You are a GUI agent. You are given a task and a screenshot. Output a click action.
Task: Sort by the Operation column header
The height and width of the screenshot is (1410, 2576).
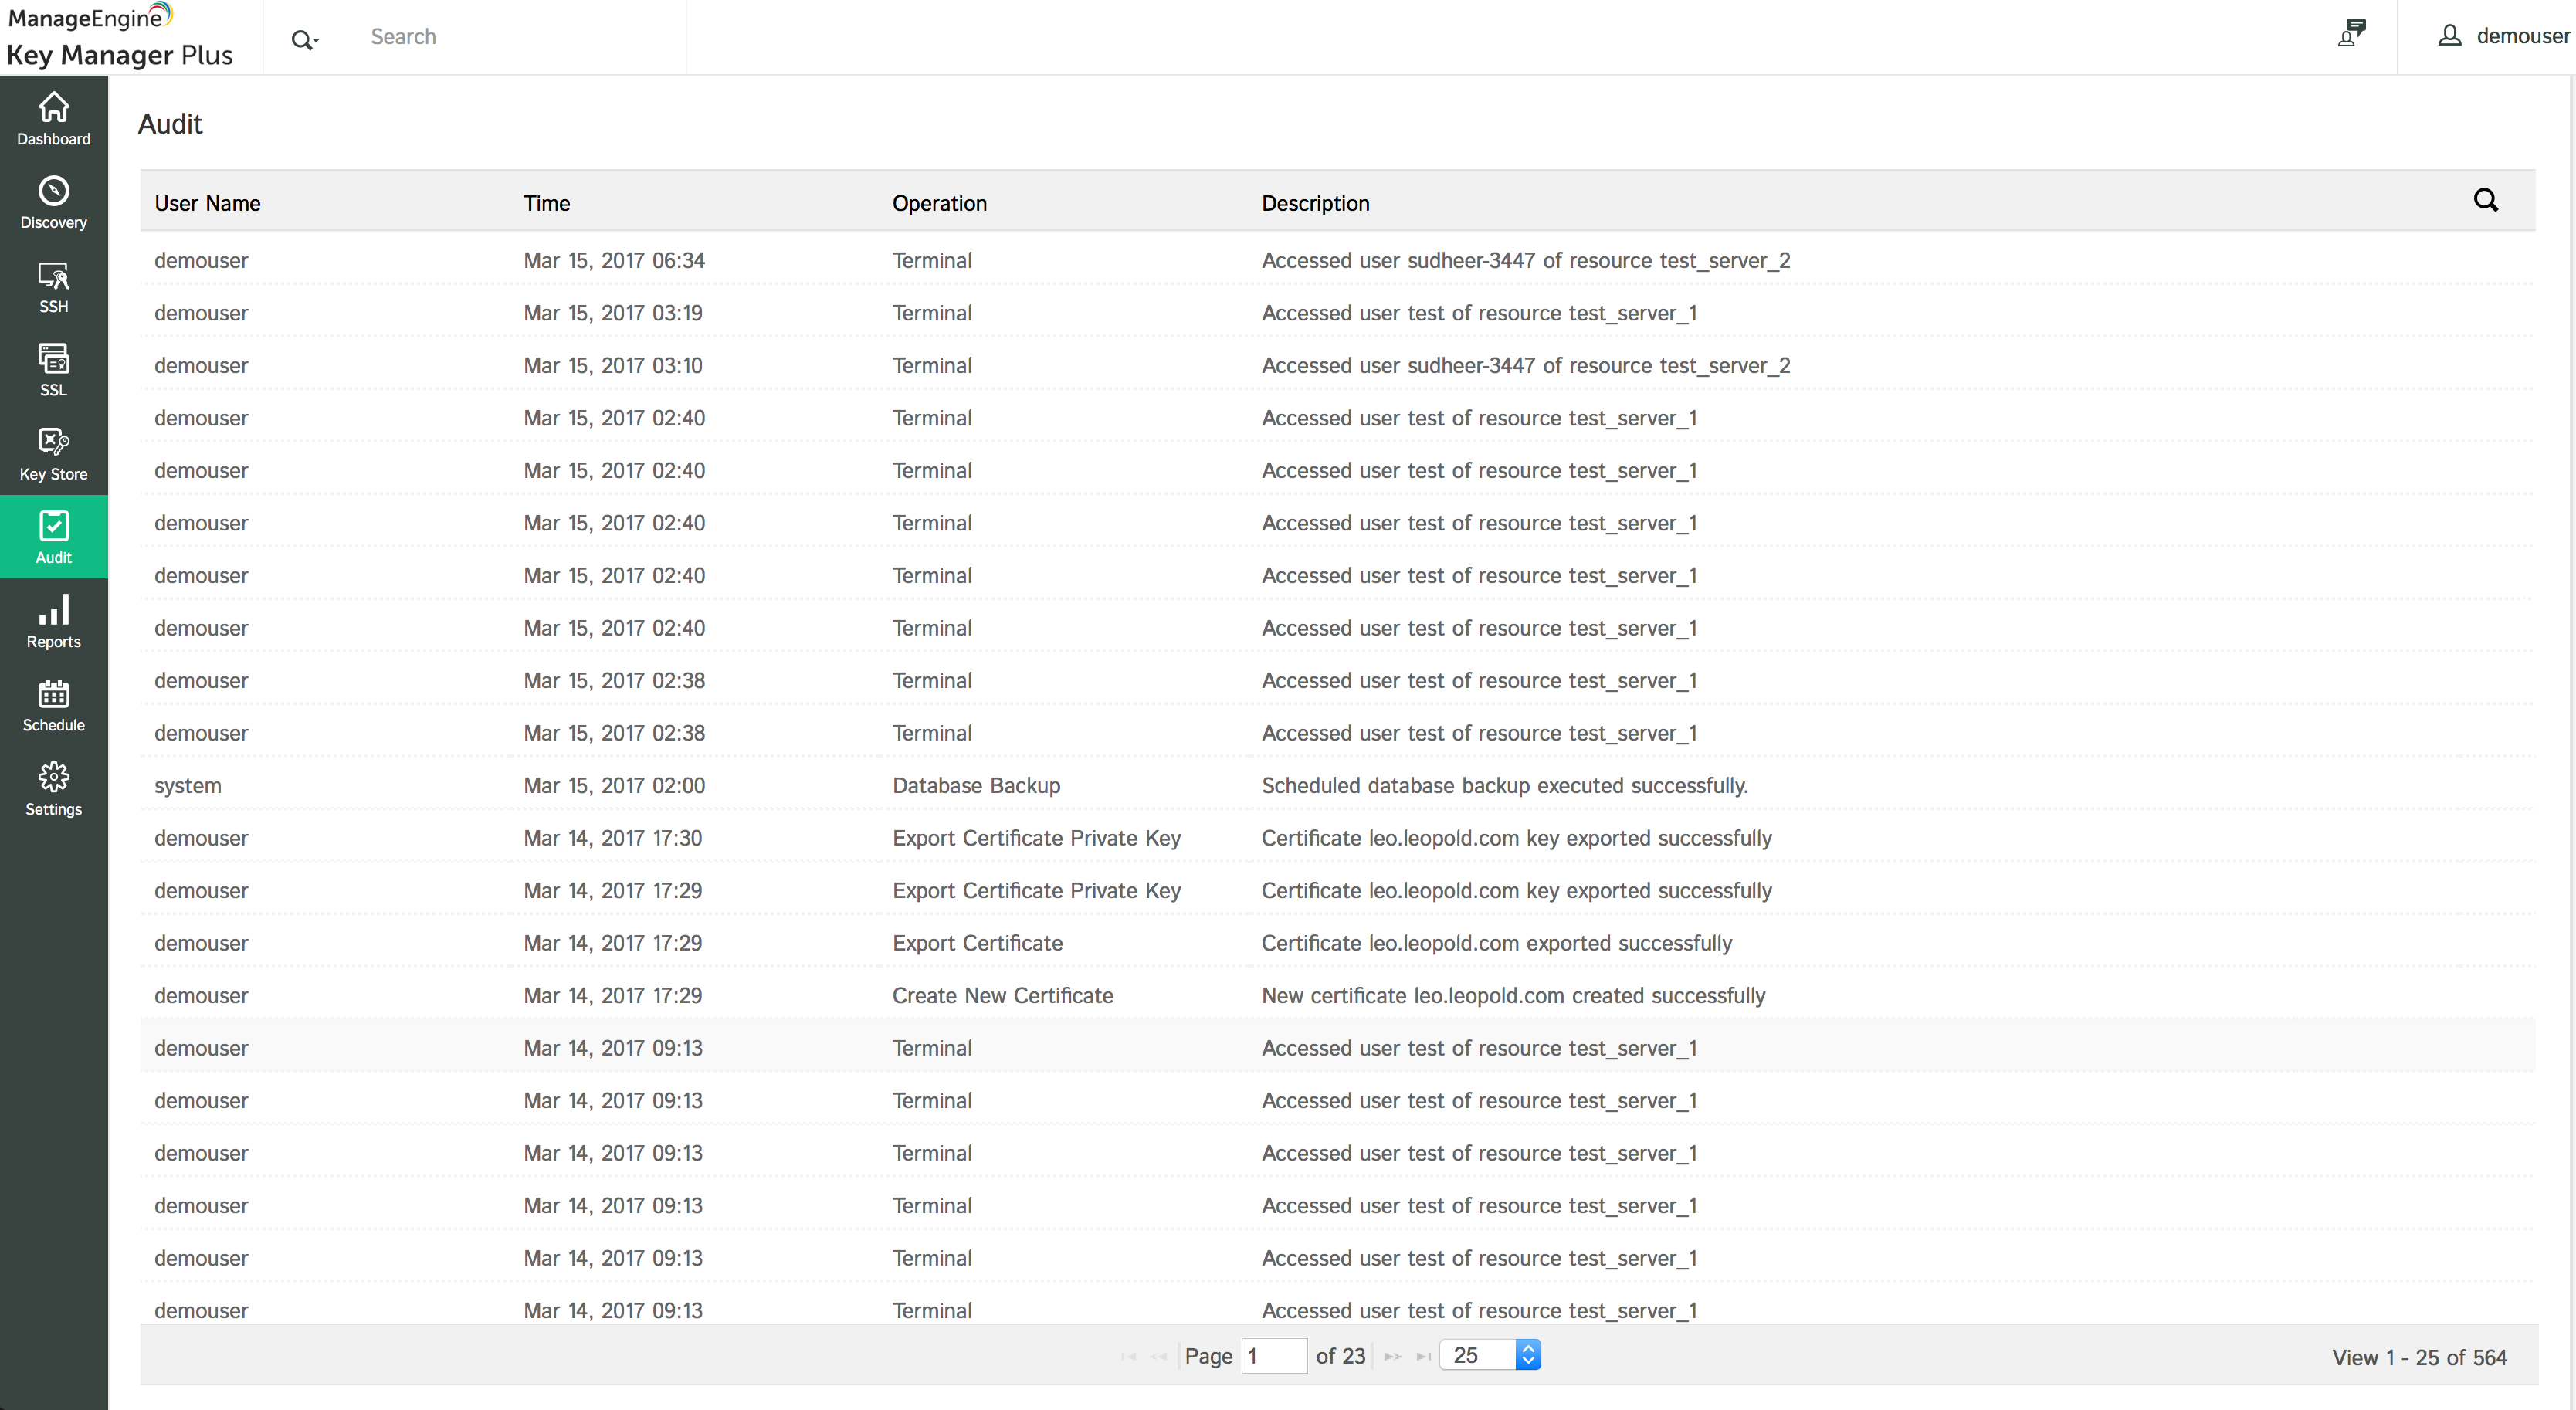938,203
